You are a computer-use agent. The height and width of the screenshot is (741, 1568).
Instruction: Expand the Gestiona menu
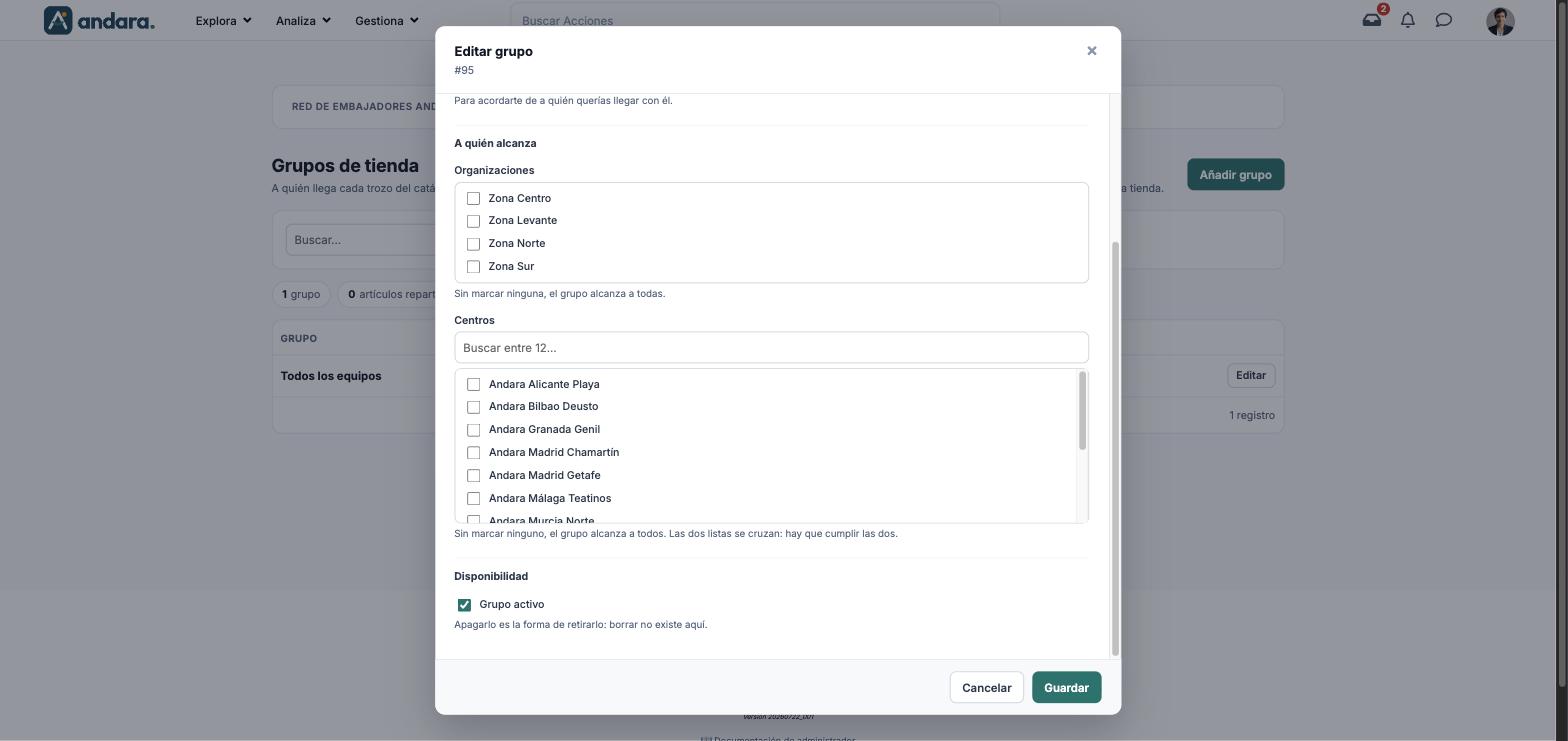pos(387,20)
